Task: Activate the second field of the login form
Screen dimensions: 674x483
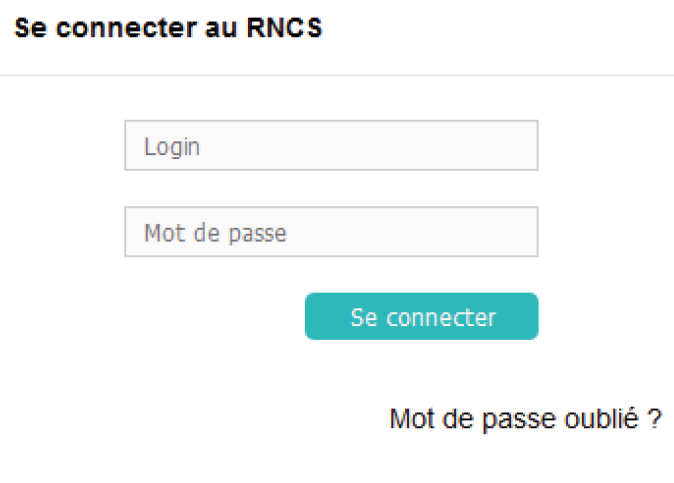Action: pos(331,232)
